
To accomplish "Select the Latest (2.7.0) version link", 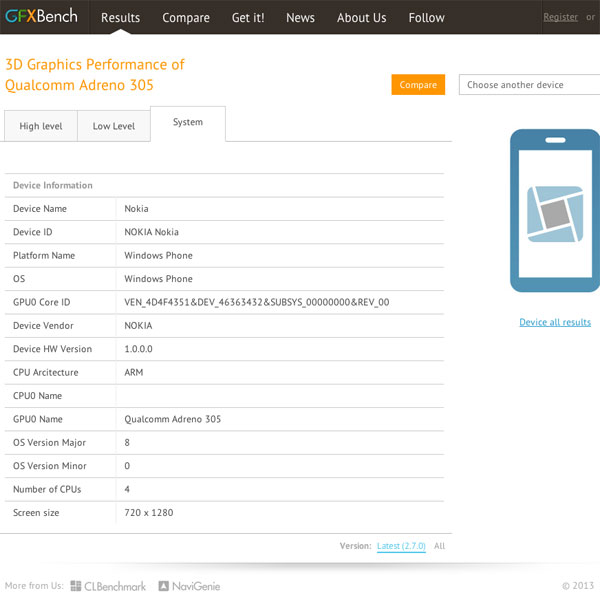I will (x=401, y=546).
